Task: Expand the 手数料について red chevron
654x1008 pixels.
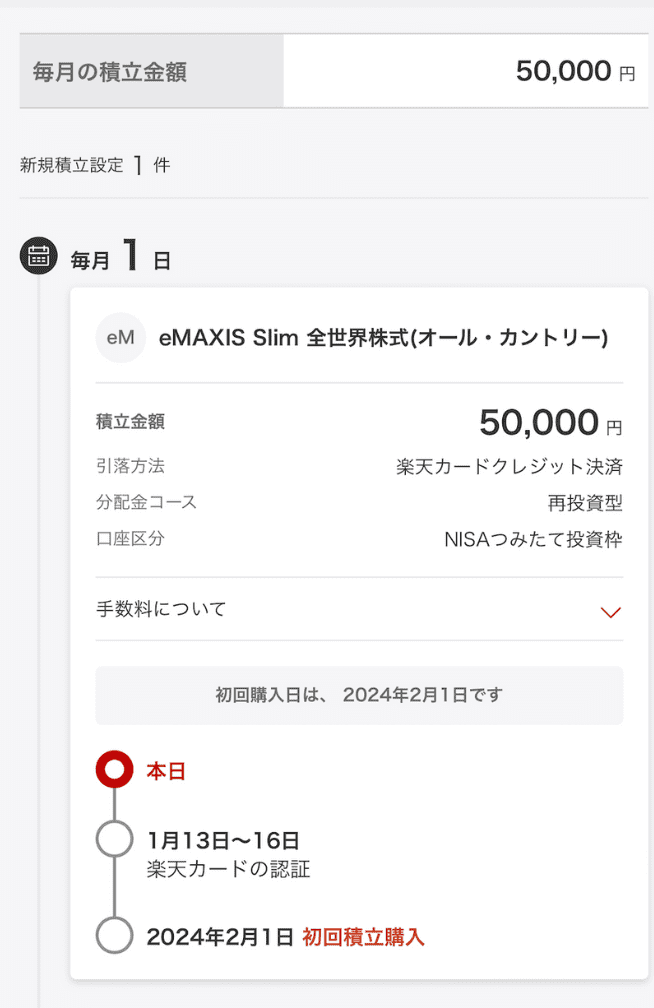Action: 610,611
